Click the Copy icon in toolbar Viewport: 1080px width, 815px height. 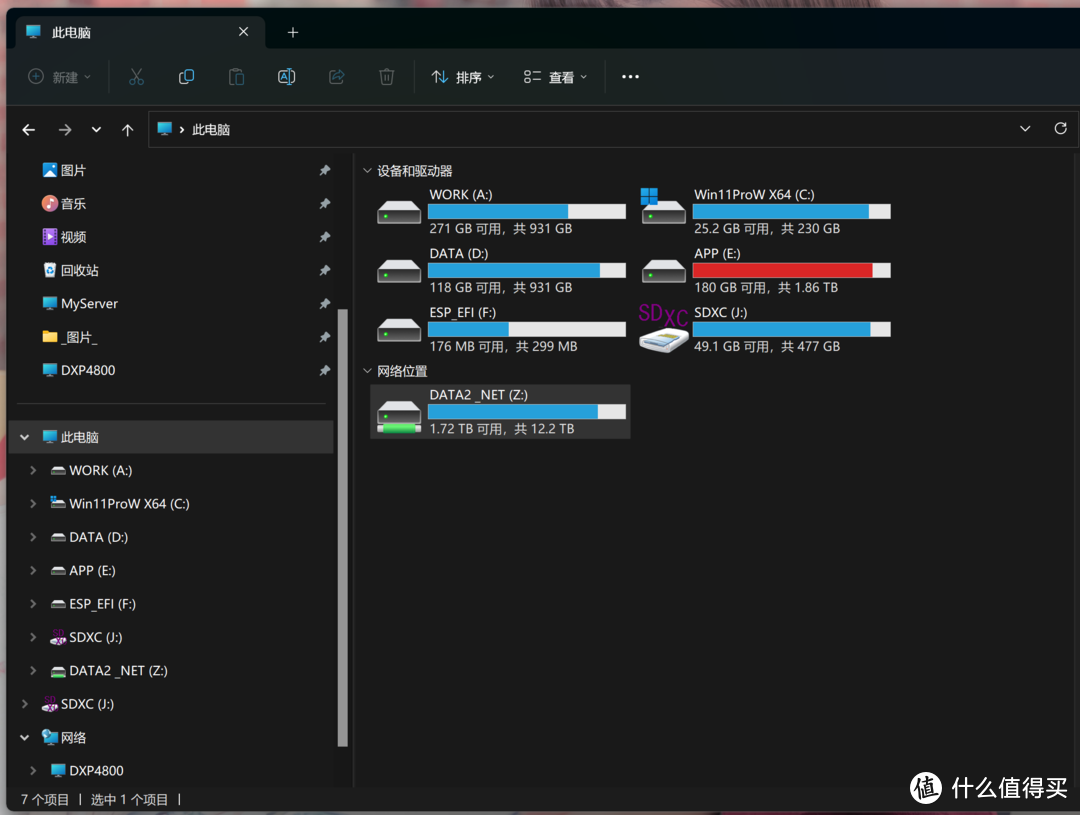coord(186,77)
